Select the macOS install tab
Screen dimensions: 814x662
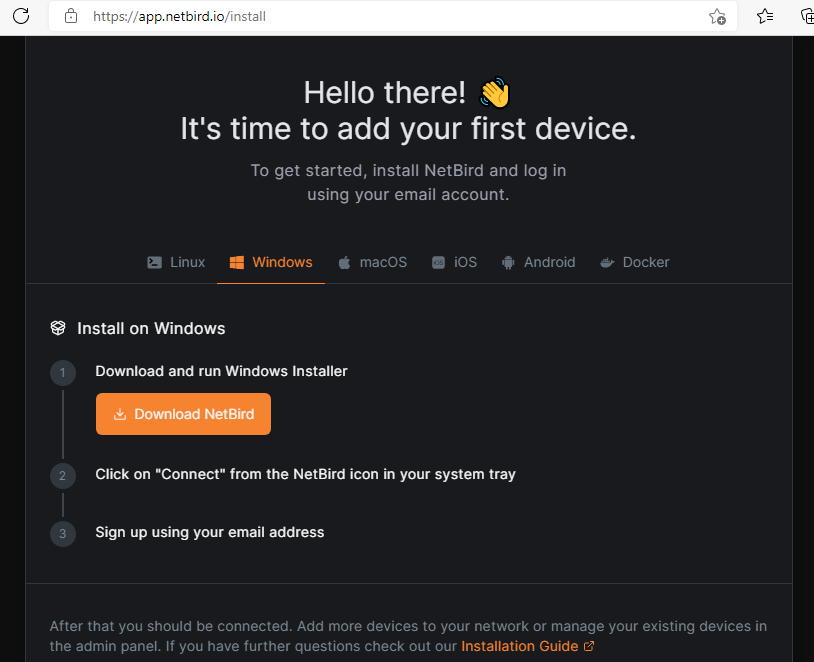(x=383, y=262)
